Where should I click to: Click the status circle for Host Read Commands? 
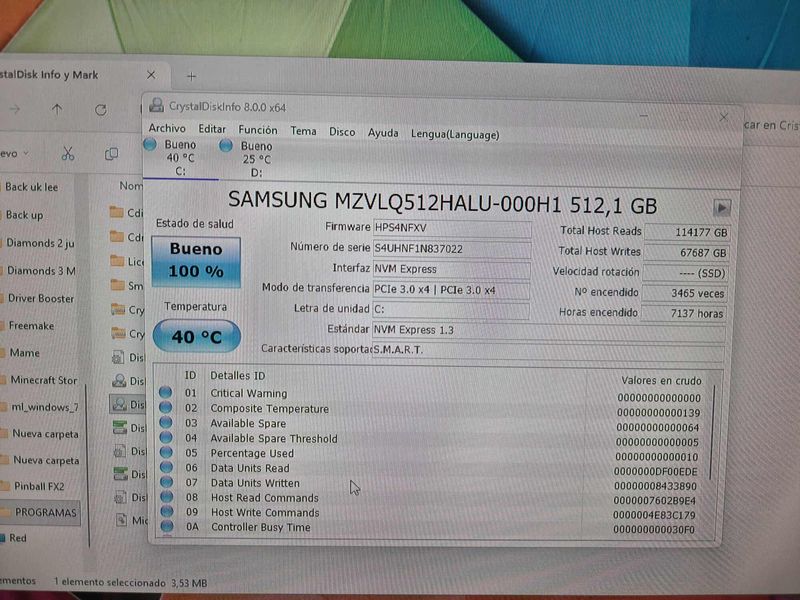pos(167,496)
